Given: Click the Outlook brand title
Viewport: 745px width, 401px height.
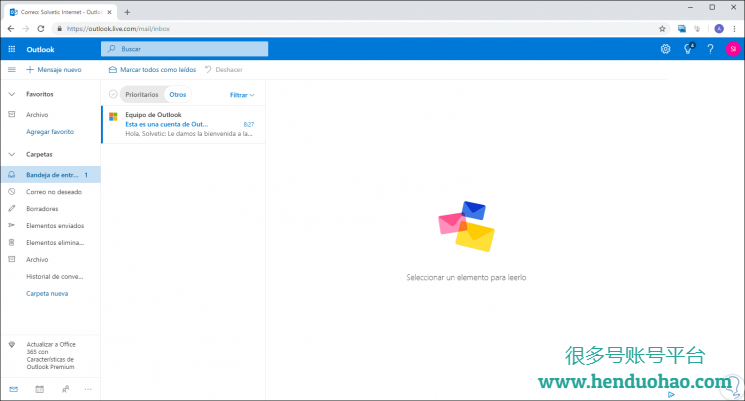Looking at the screenshot, I should (40, 49).
